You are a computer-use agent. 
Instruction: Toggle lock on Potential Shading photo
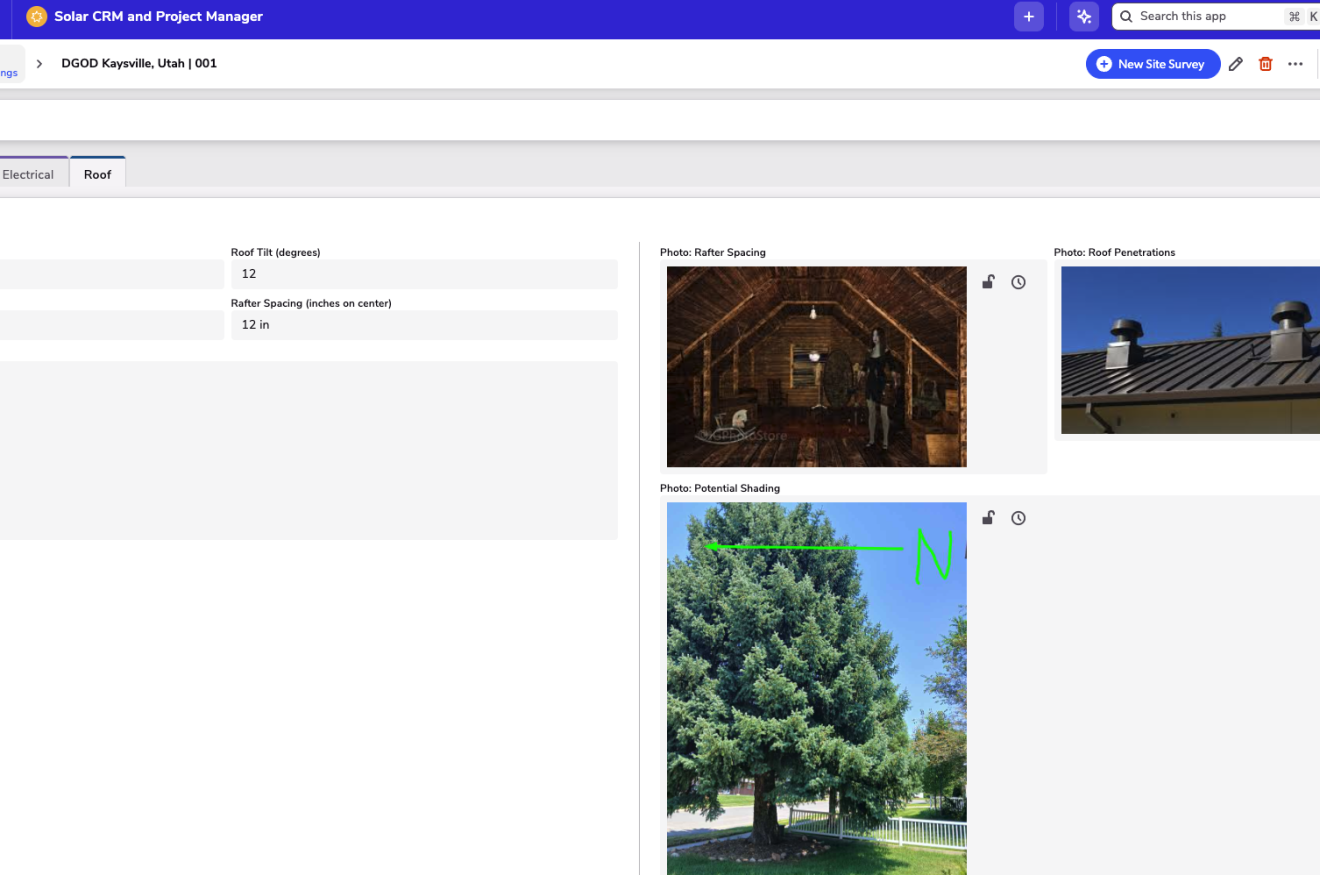click(x=988, y=518)
